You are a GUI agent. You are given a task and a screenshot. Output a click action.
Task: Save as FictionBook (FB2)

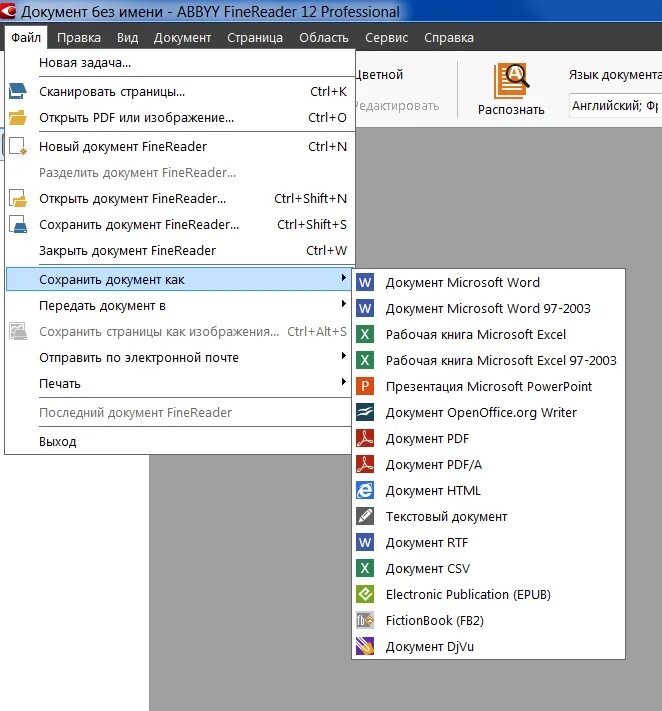488,620
